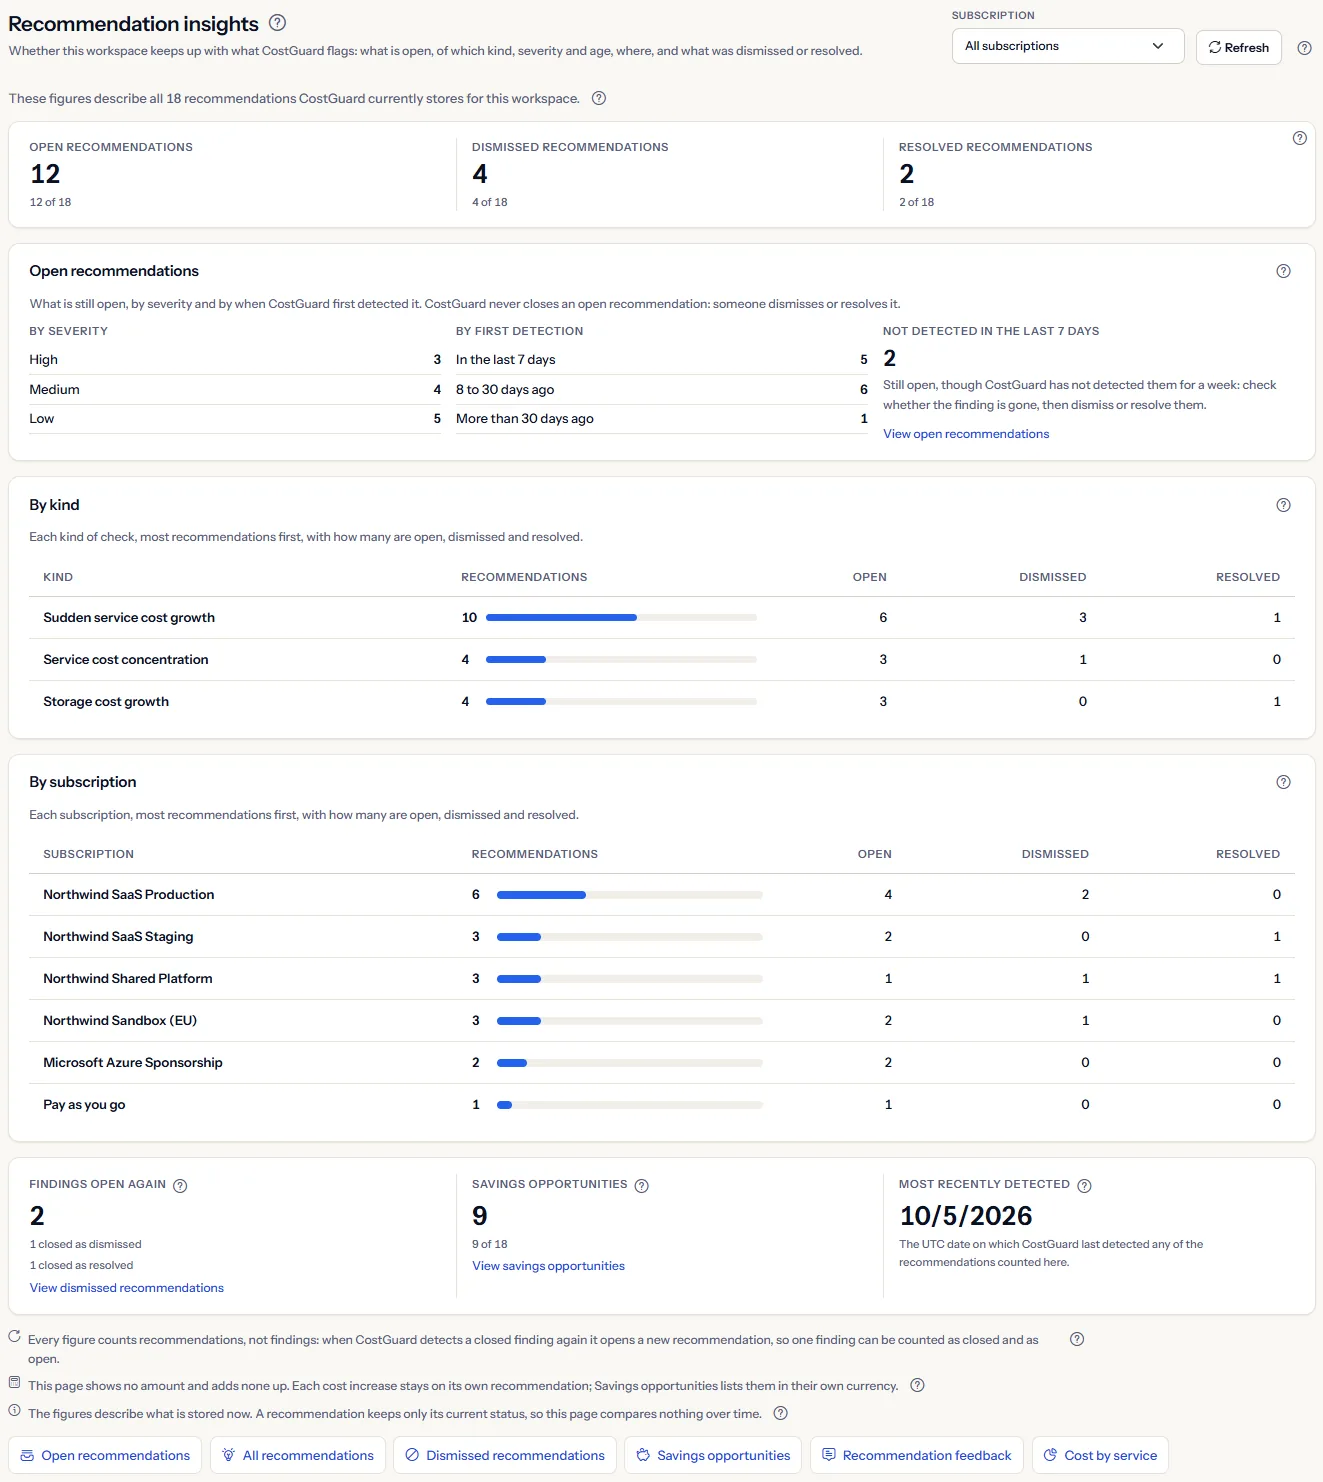Click the 'More than 30 days ago' row
The image size is (1323, 1482).
coord(662,419)
